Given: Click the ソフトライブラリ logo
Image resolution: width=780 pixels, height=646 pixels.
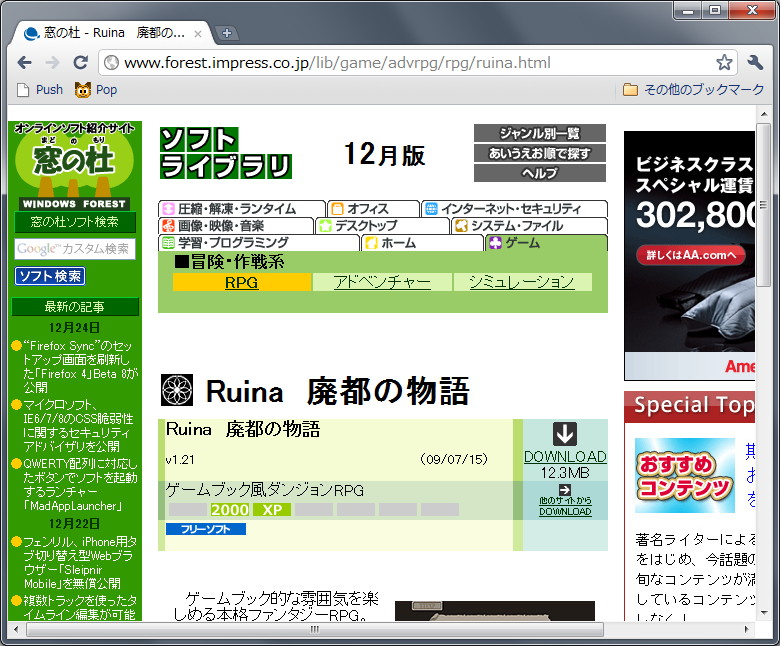Looking at the screenshot, I should tap(226, 153).
